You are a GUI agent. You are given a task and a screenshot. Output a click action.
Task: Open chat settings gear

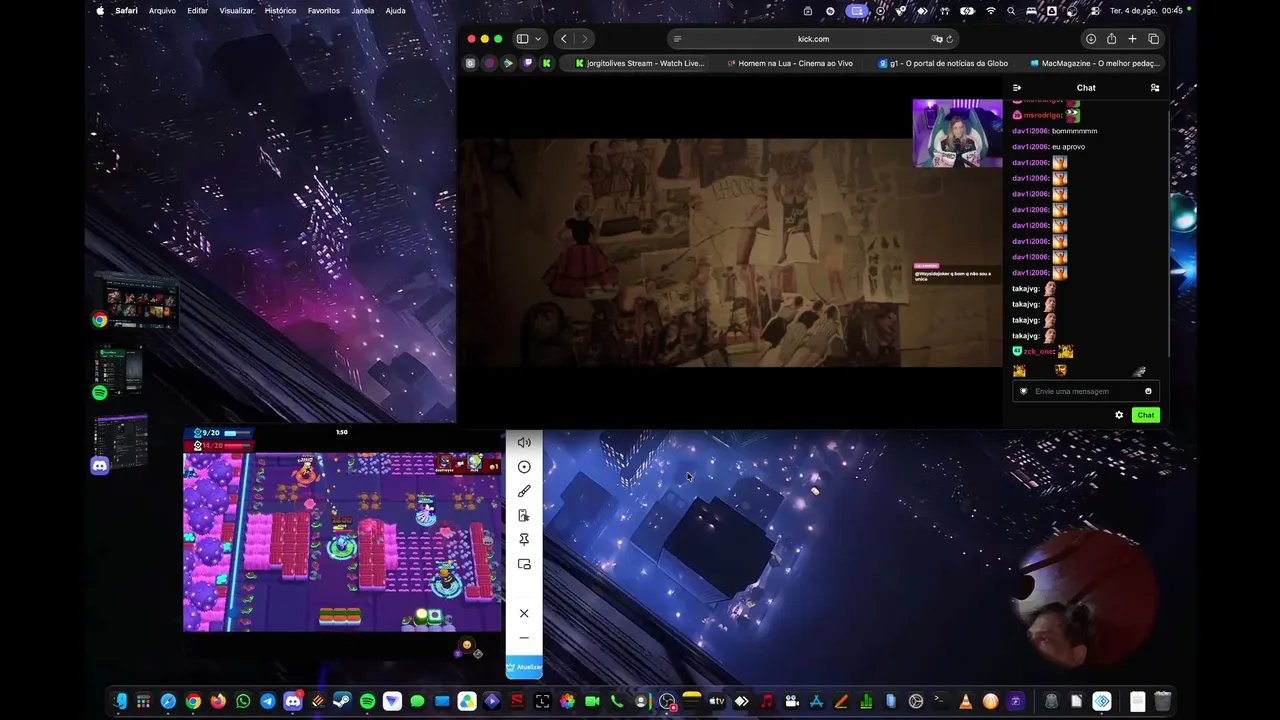(x=1119, y=415)
